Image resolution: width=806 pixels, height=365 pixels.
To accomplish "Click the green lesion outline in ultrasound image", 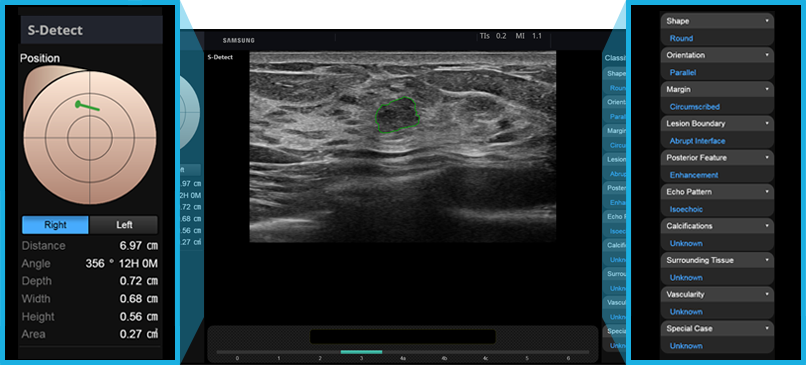I will [x=398, y=115].
